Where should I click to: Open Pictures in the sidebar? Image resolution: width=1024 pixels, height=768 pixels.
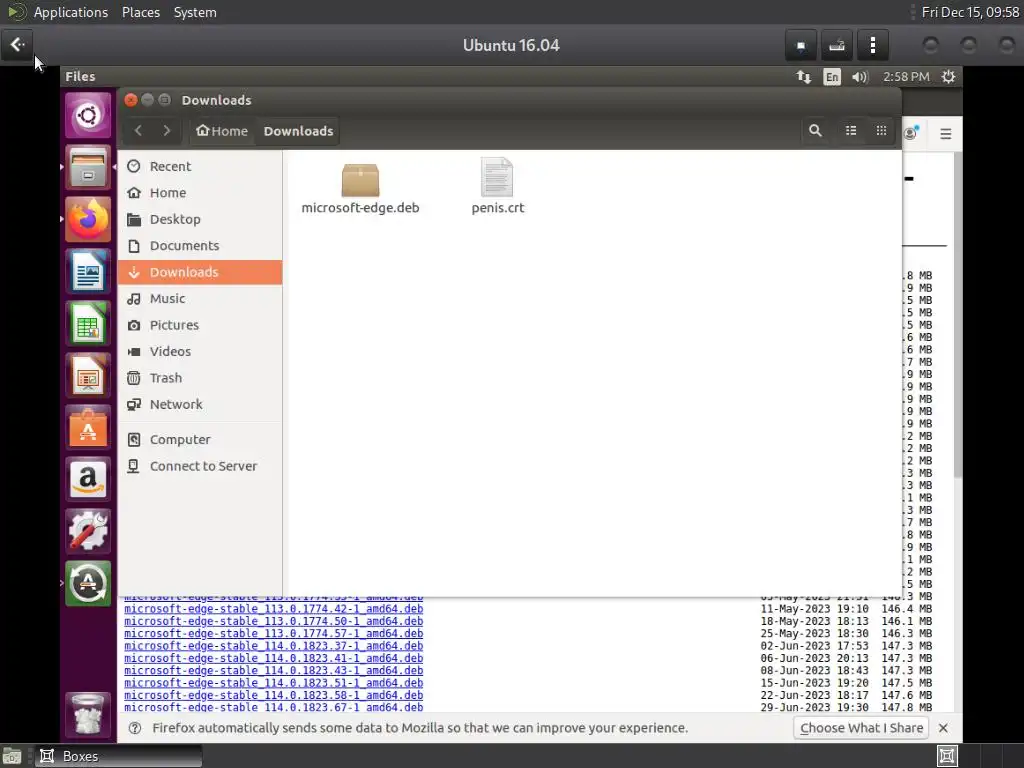coord(200,325)
